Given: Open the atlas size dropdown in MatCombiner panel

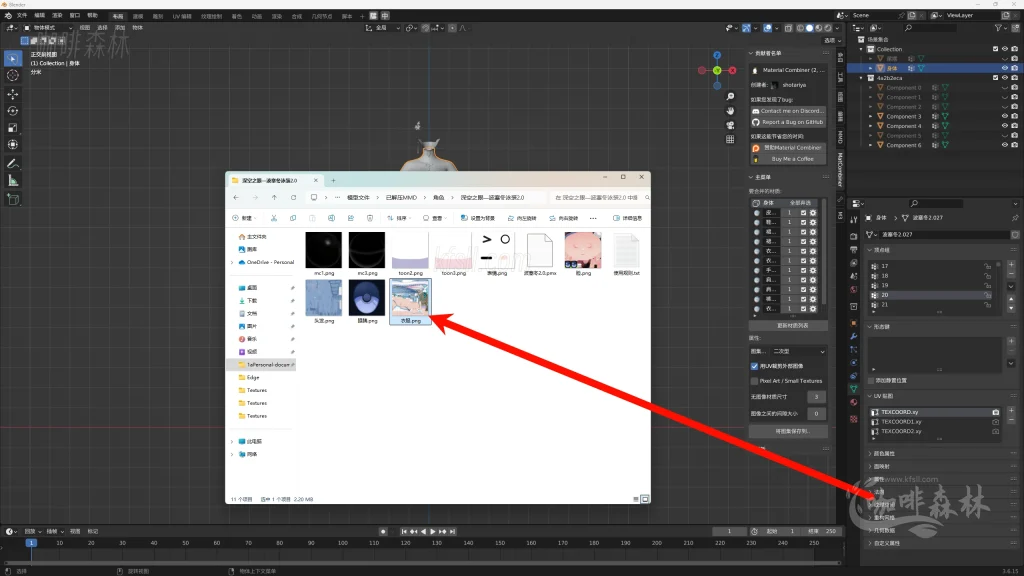Looking at the screenshot, I should coord(798,351).
